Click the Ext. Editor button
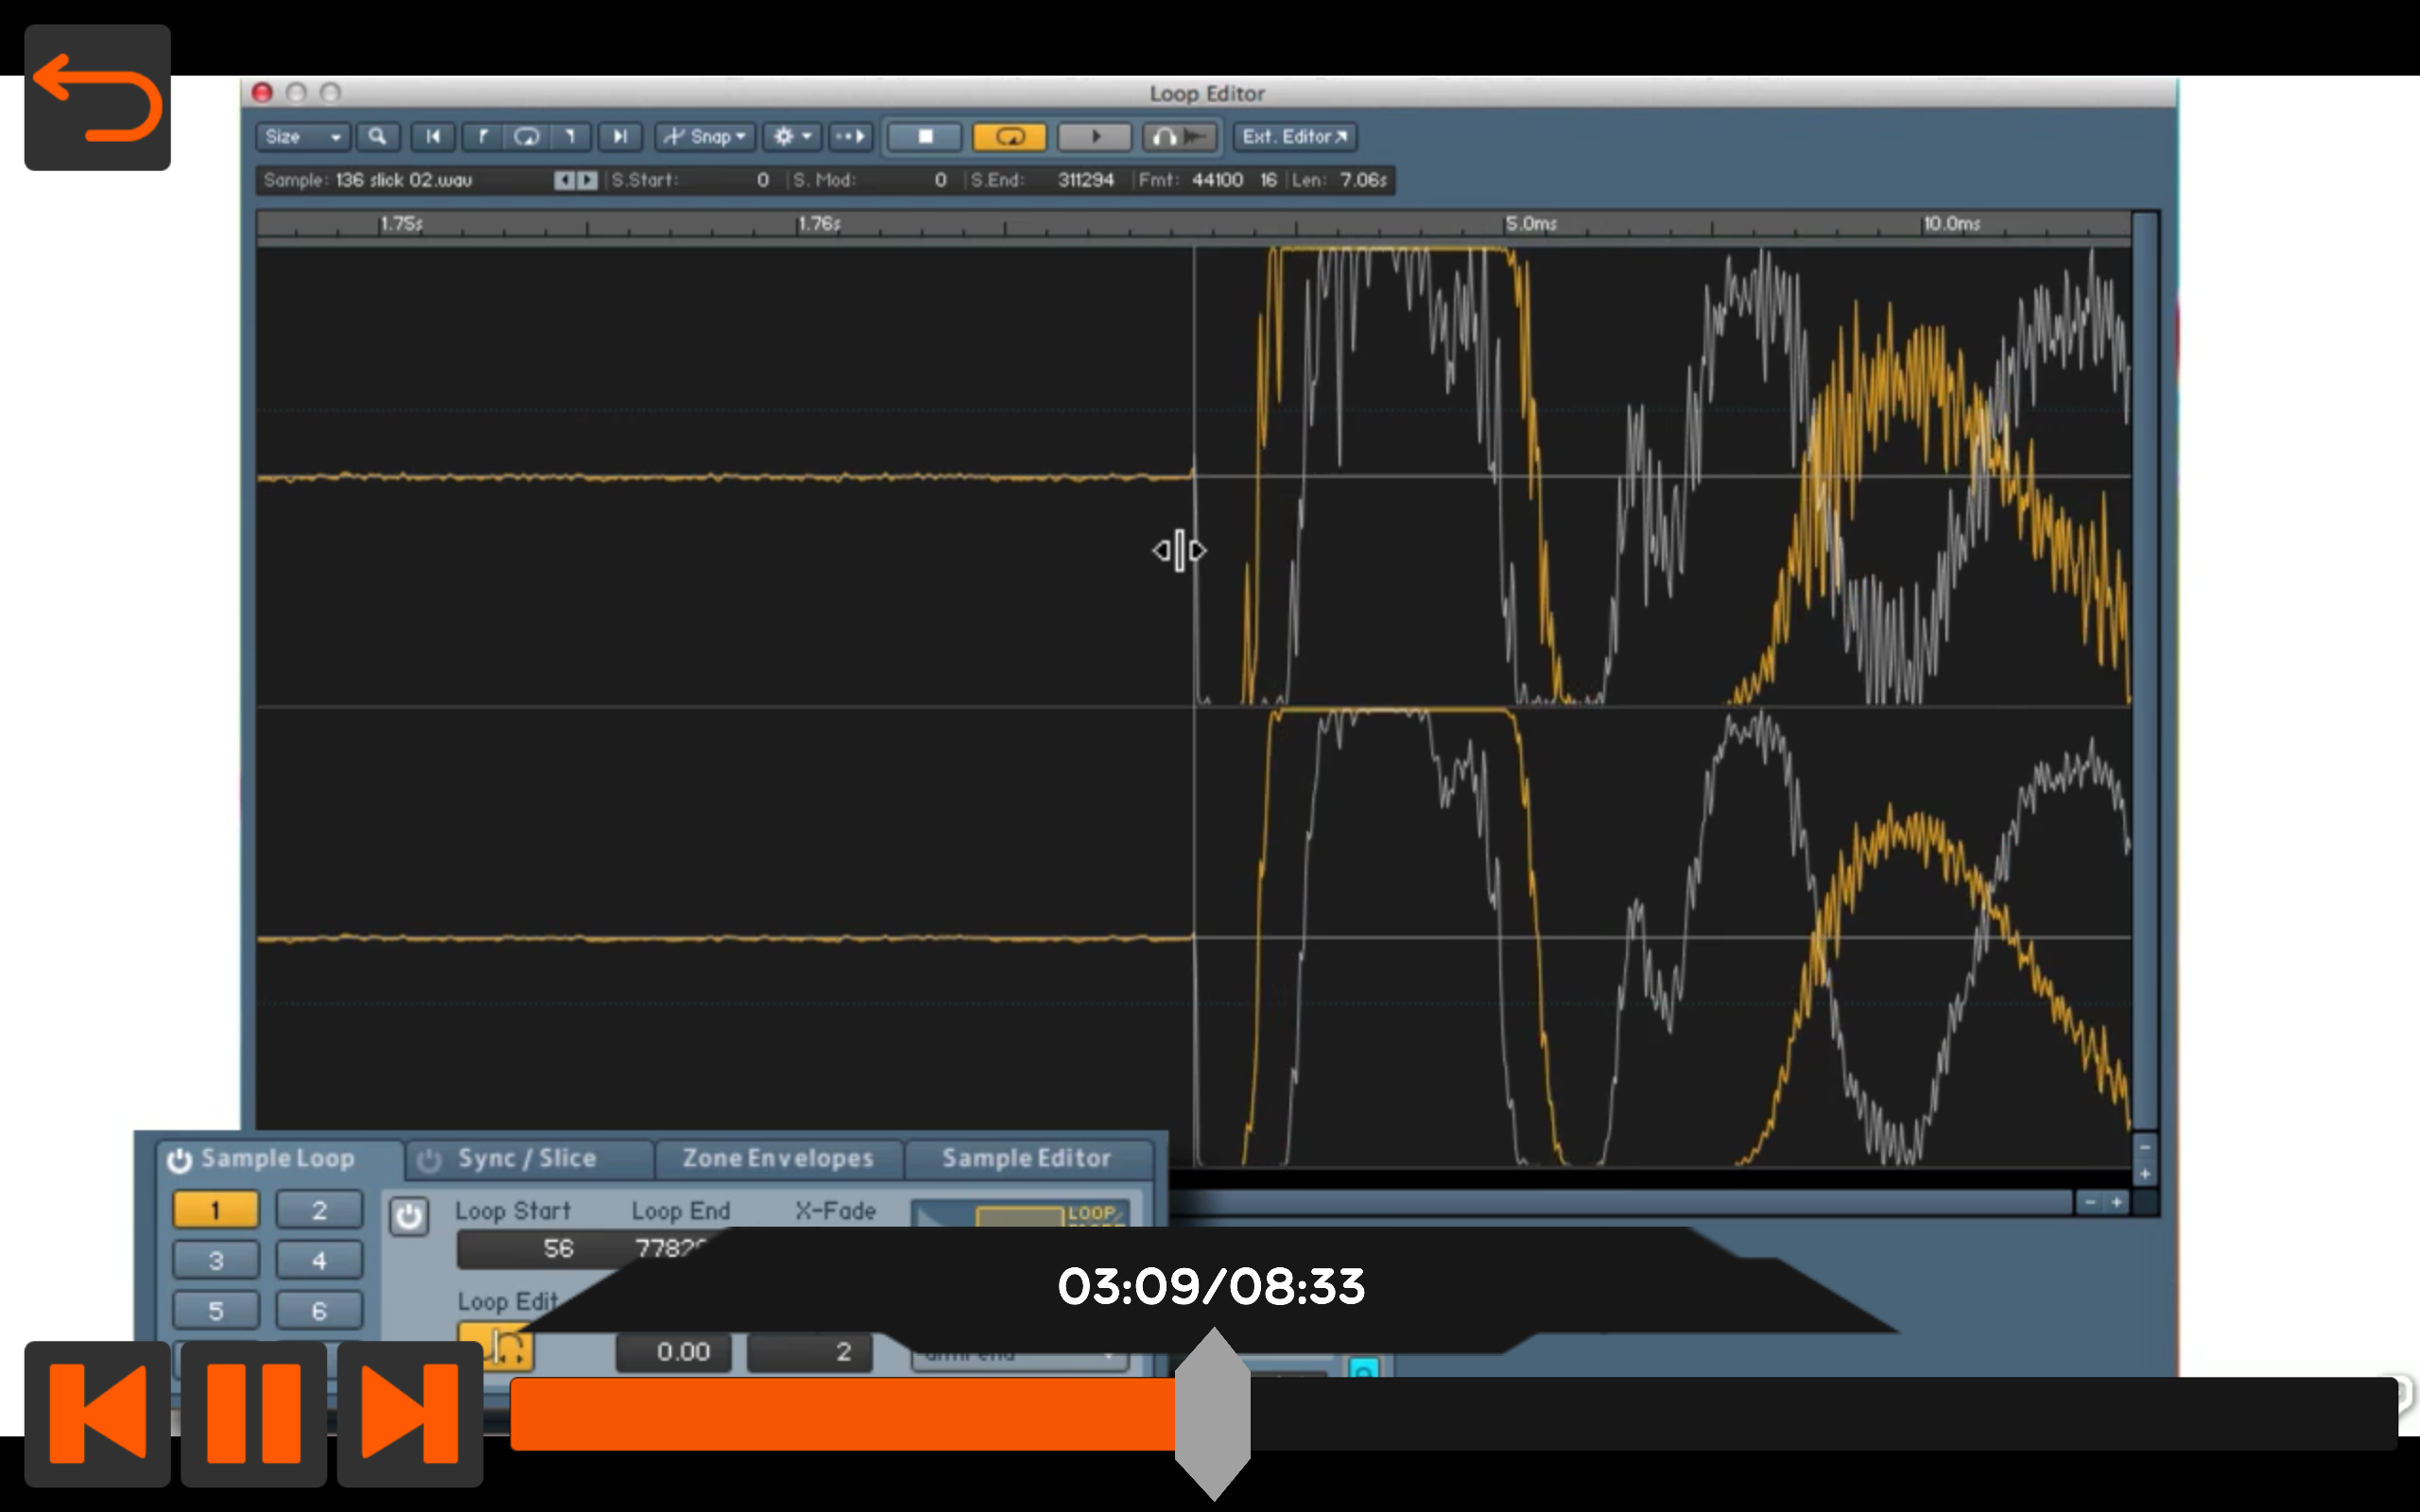 point(1294,137)
